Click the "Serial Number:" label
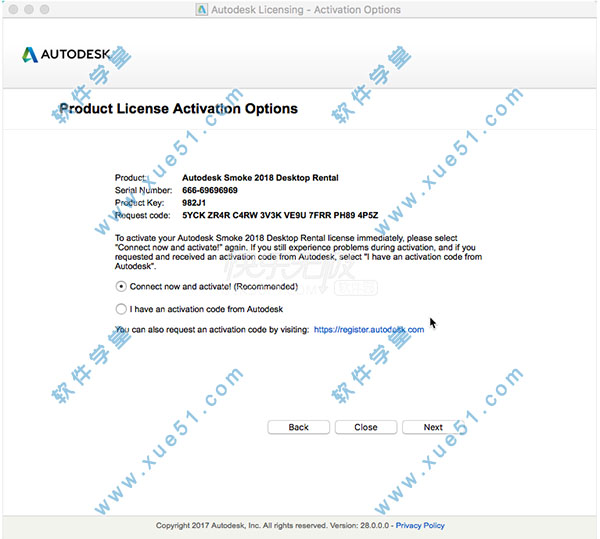The width and height of the screenshot is (600, 539). (143, 190)
